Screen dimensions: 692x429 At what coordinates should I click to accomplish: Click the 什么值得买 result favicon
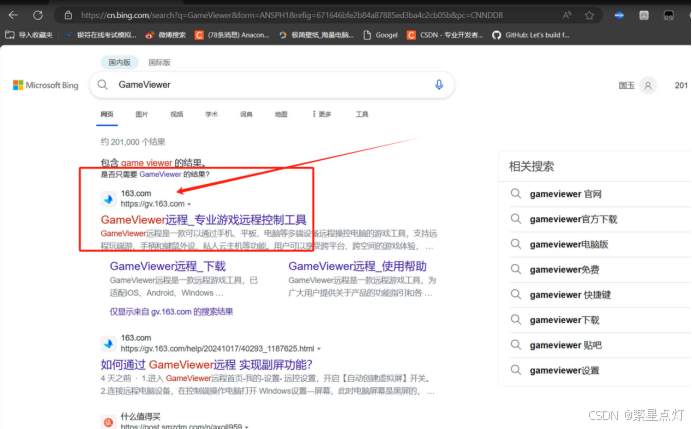coord(108,422)
